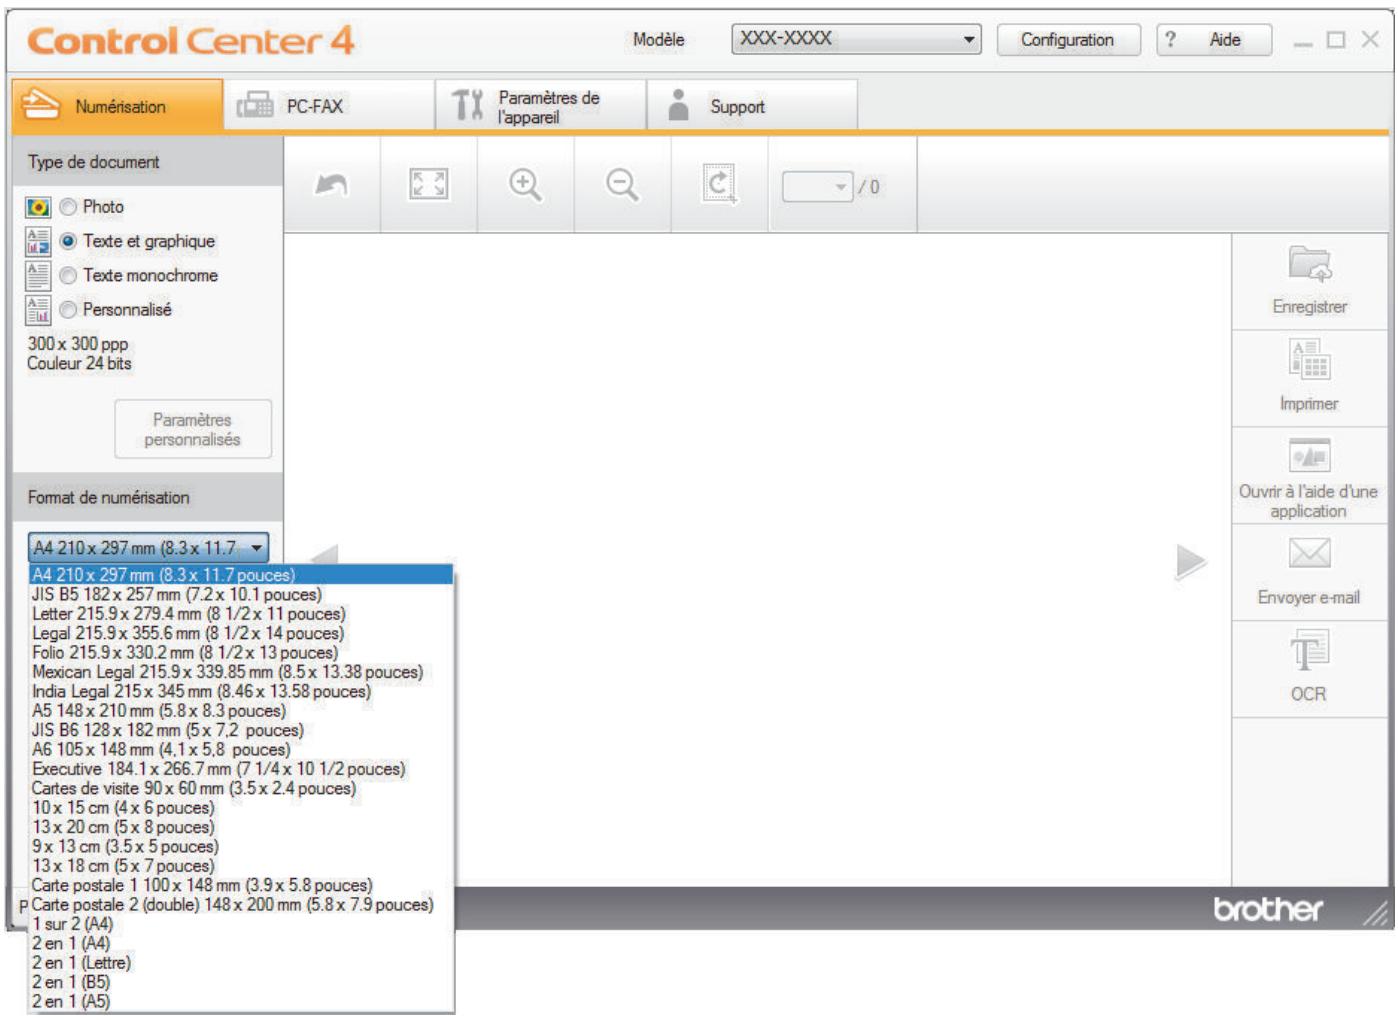The image size is (1398, 1020).
Task: Click the Texte monochrome type icon
Action: [x=38, y=275]
